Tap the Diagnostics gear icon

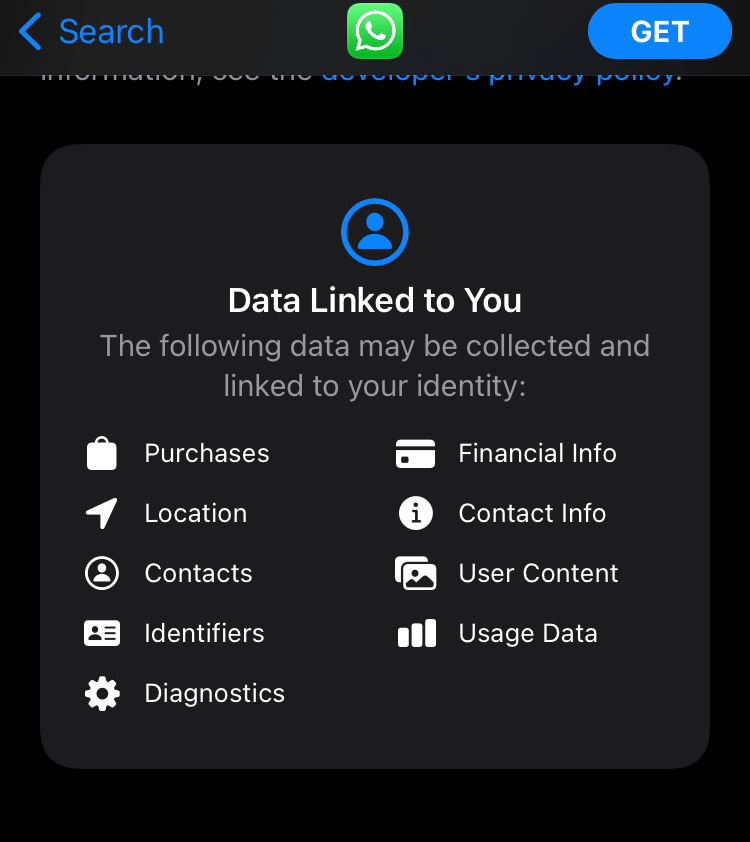102,693
